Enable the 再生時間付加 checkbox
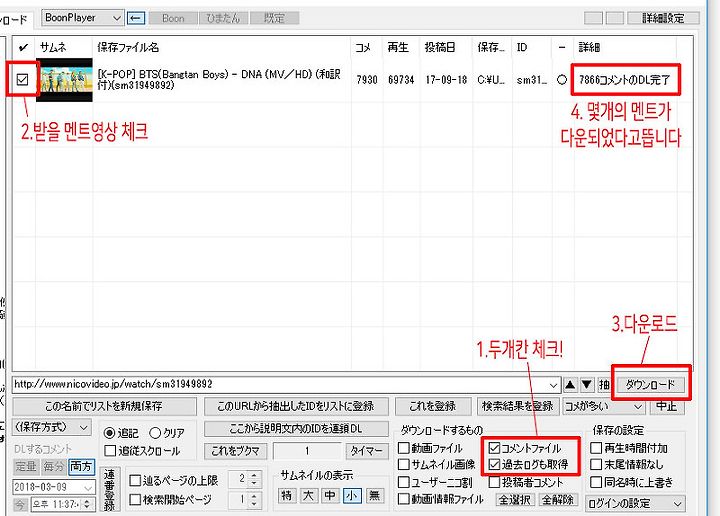 pyautogui.click(x=596, y=448)
